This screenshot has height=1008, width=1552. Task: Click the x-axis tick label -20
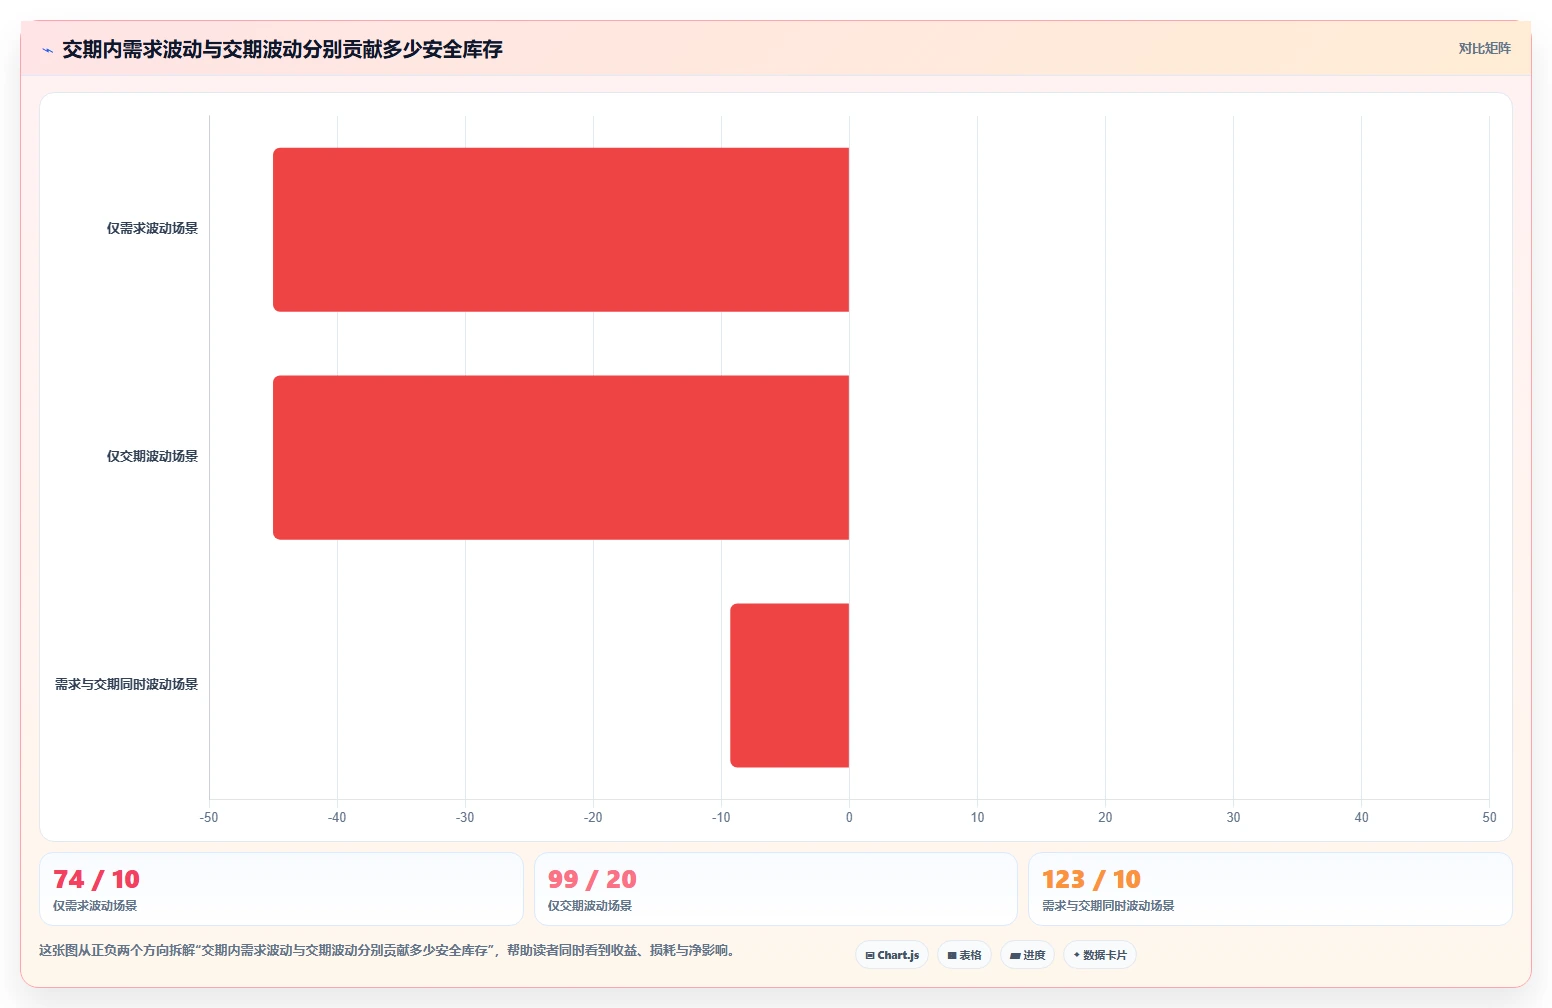(x=593, y=817)
